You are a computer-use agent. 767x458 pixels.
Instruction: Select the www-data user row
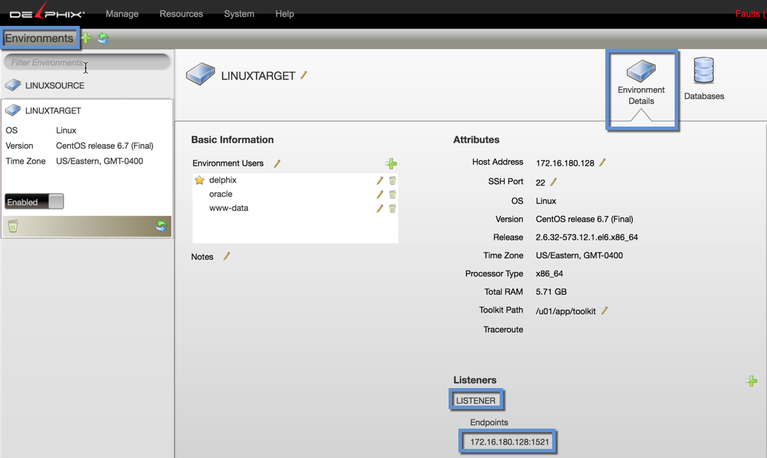click(295, 208)
